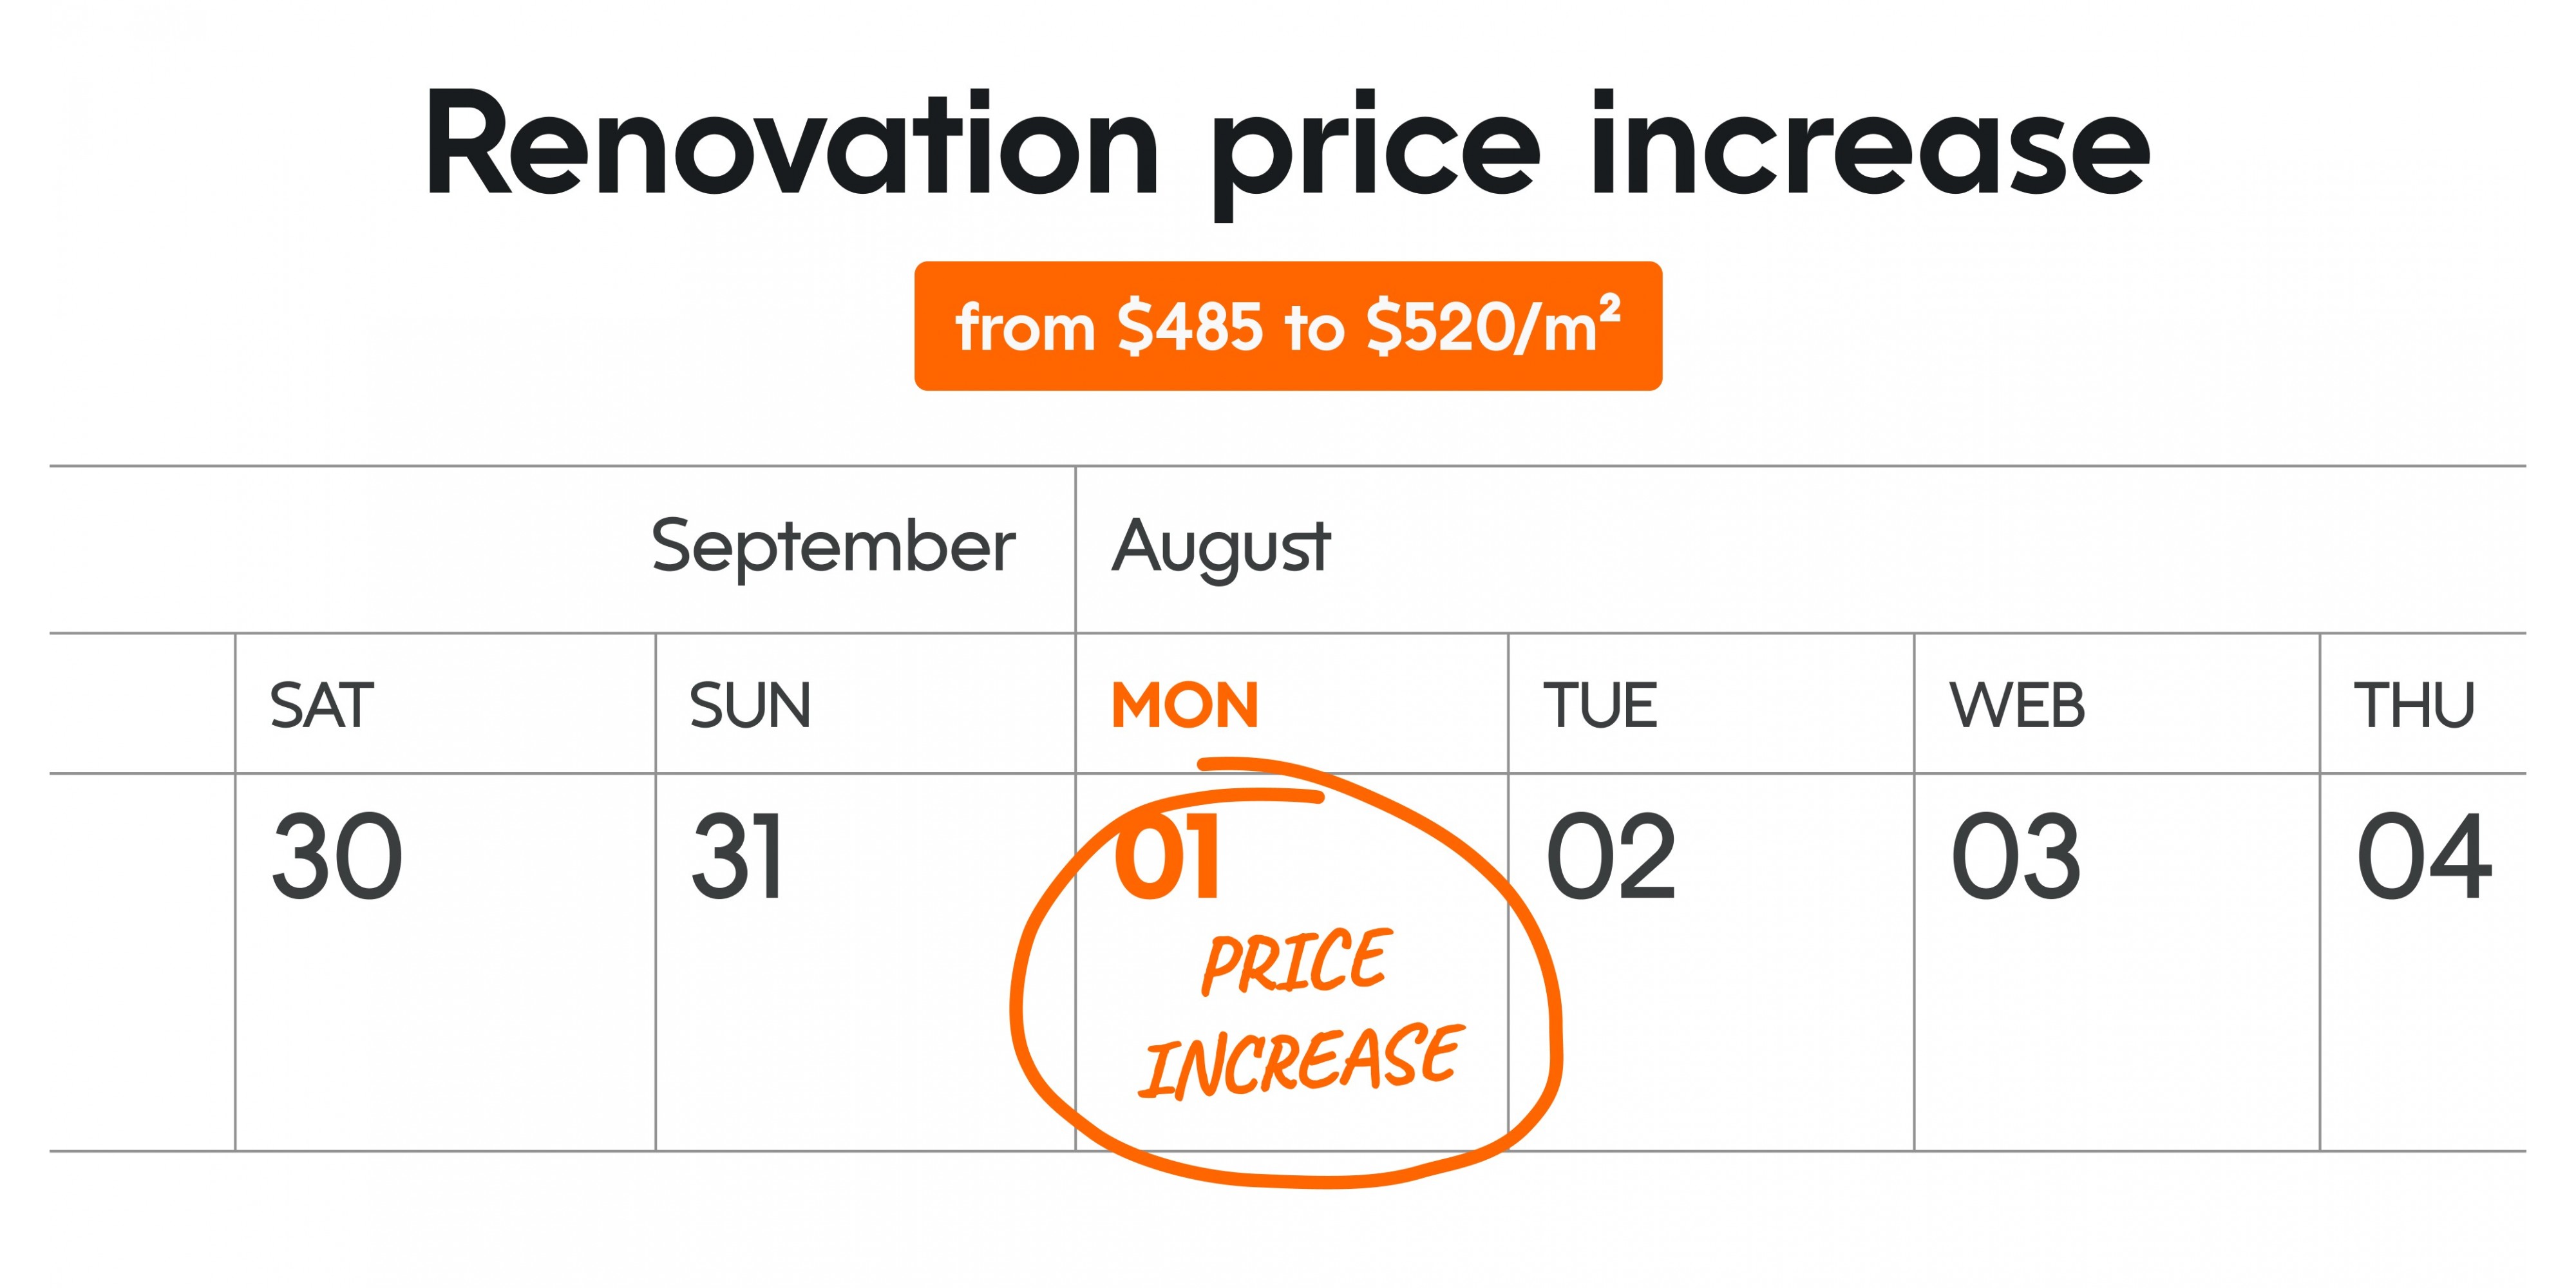Click the highlighted MON day header
This screenshot has height=1288, width=2576.
[x=1185, y=705]
